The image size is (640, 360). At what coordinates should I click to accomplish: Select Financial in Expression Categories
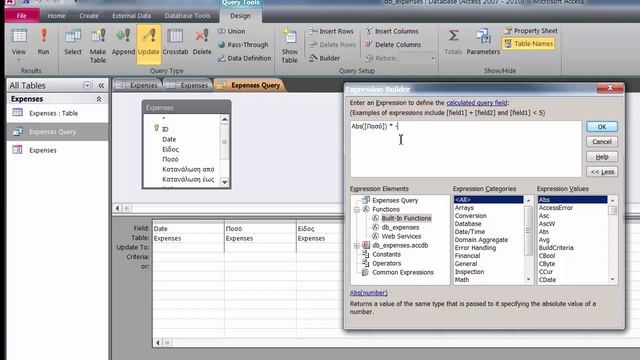(467, 256)
